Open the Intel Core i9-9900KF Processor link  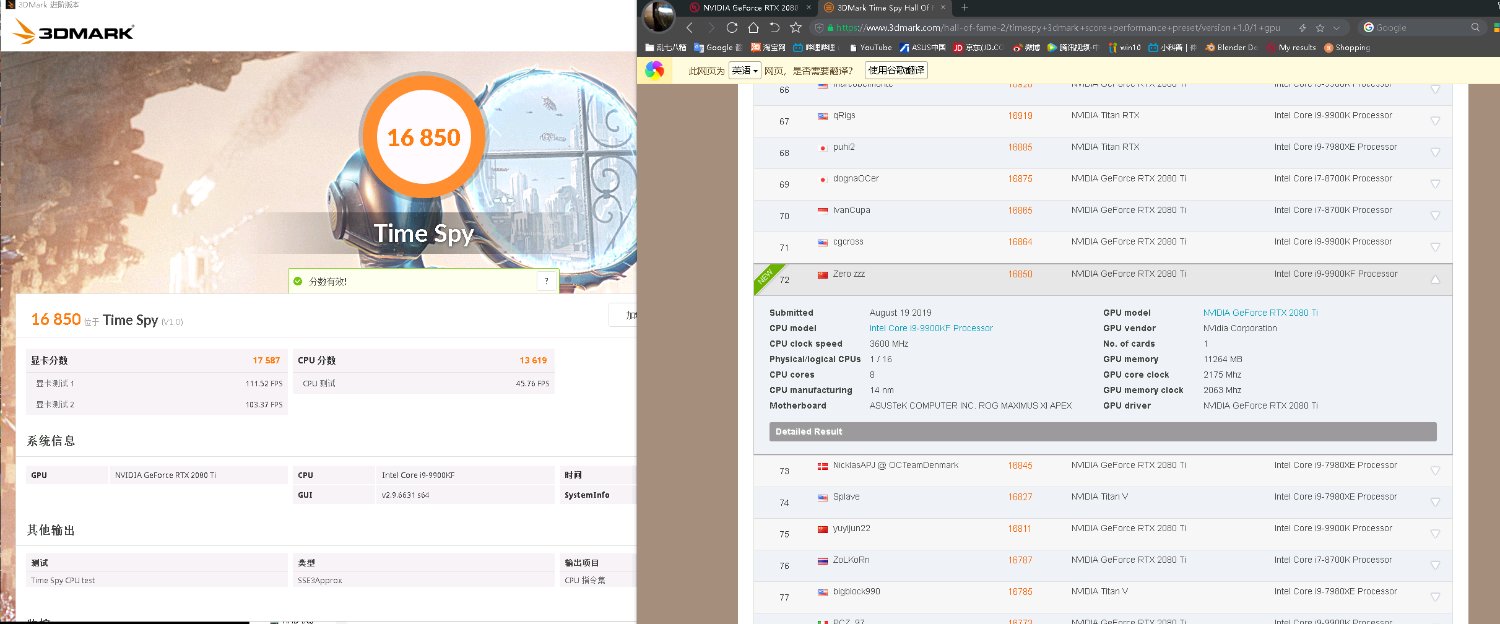tap(931, 328)
